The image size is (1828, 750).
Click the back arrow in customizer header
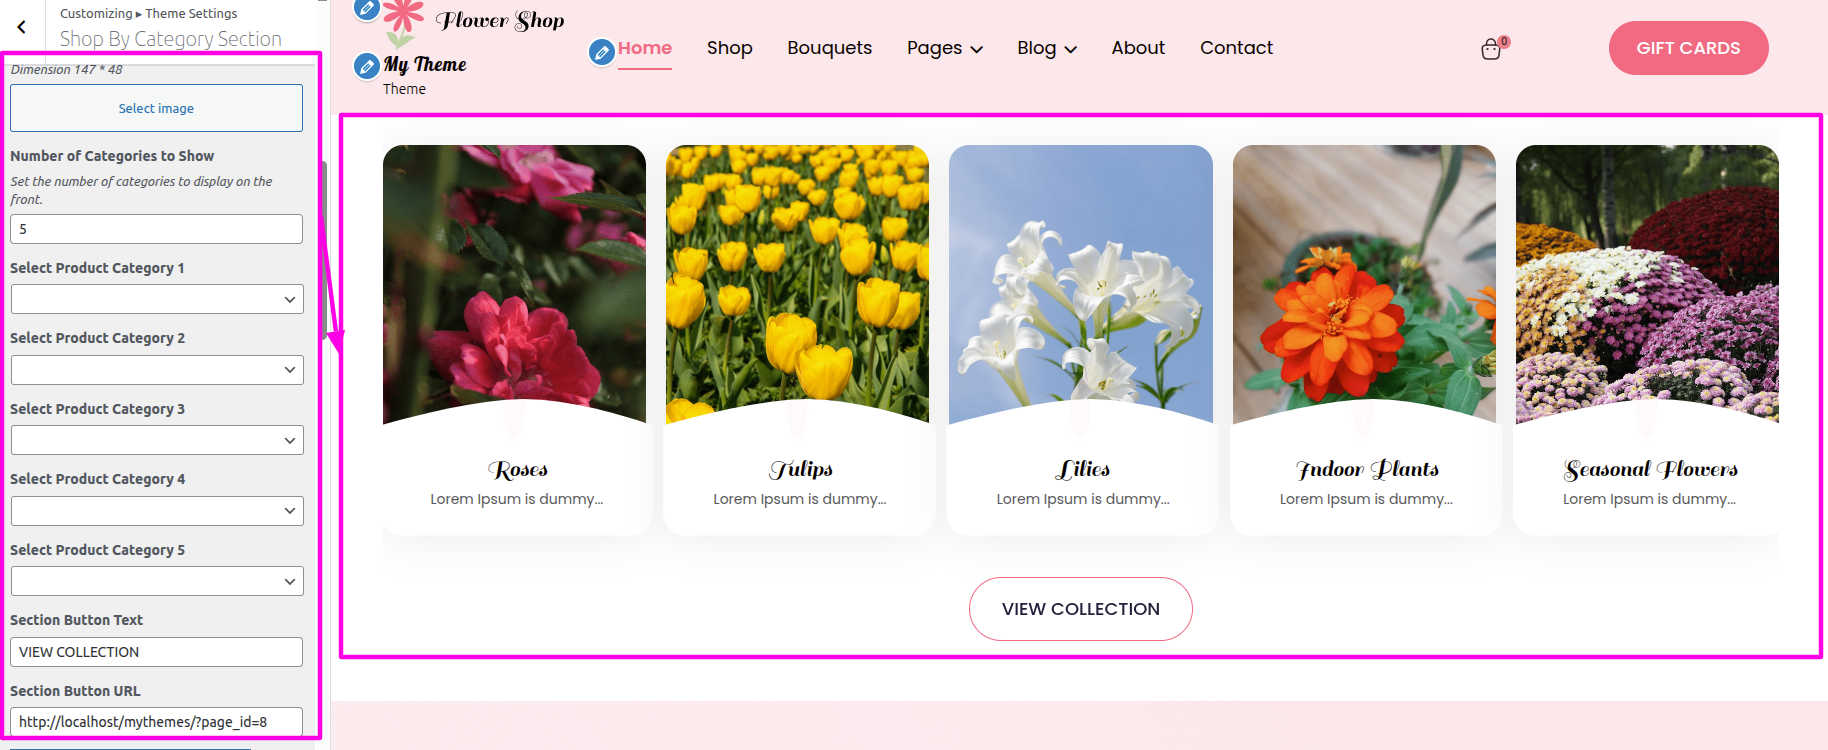point(22,27)
